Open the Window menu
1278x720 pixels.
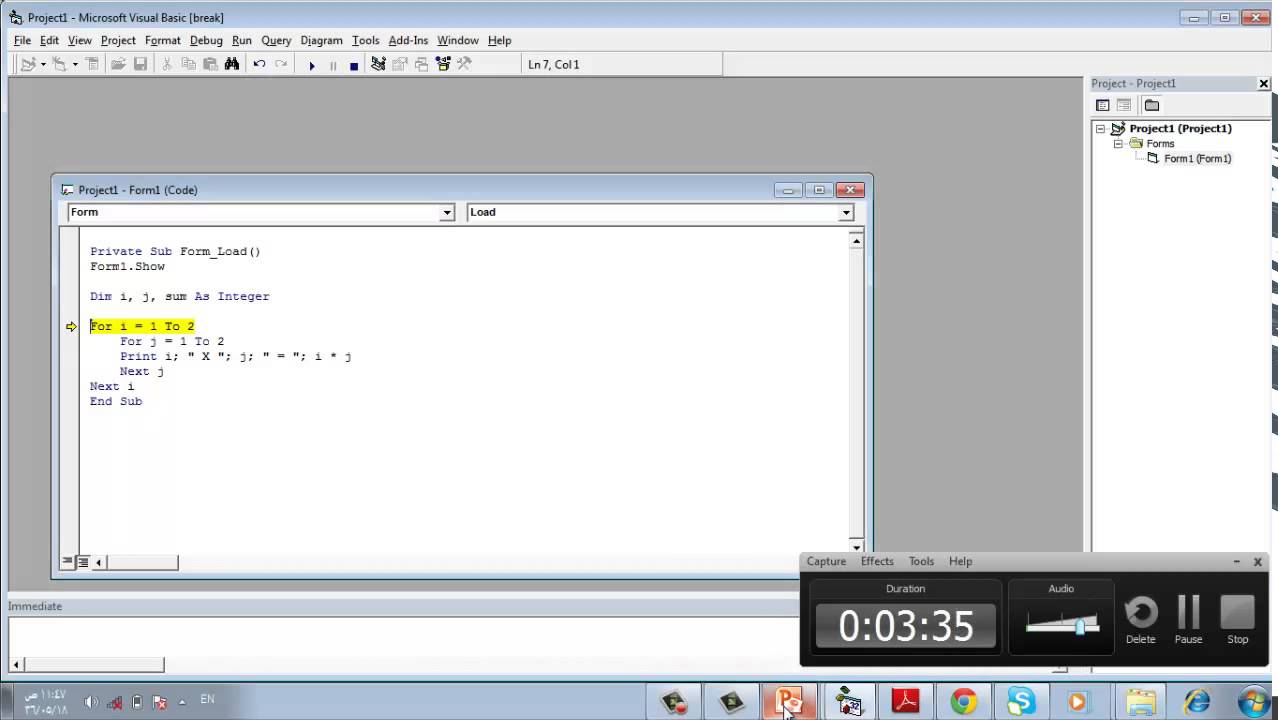[x=458, y=40]
